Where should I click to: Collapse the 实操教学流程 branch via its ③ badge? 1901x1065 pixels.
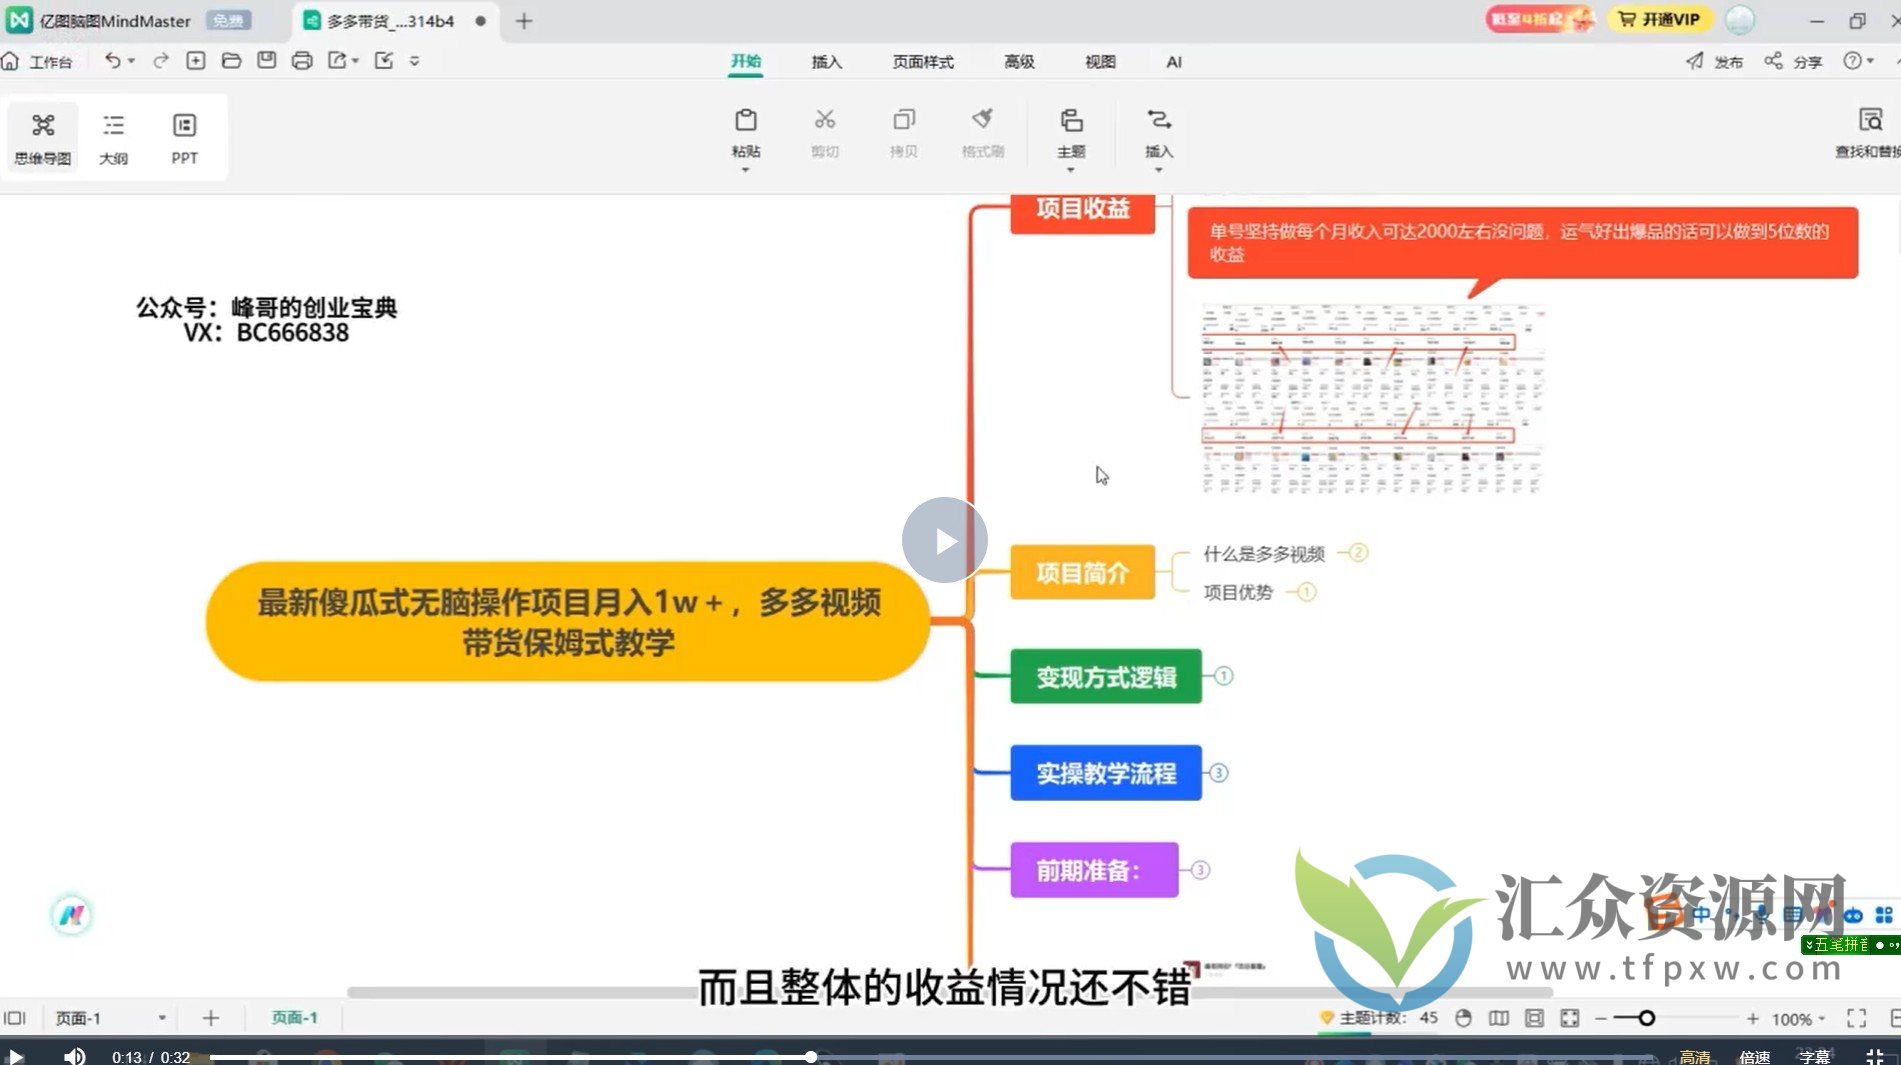[x=1218, y=773]
